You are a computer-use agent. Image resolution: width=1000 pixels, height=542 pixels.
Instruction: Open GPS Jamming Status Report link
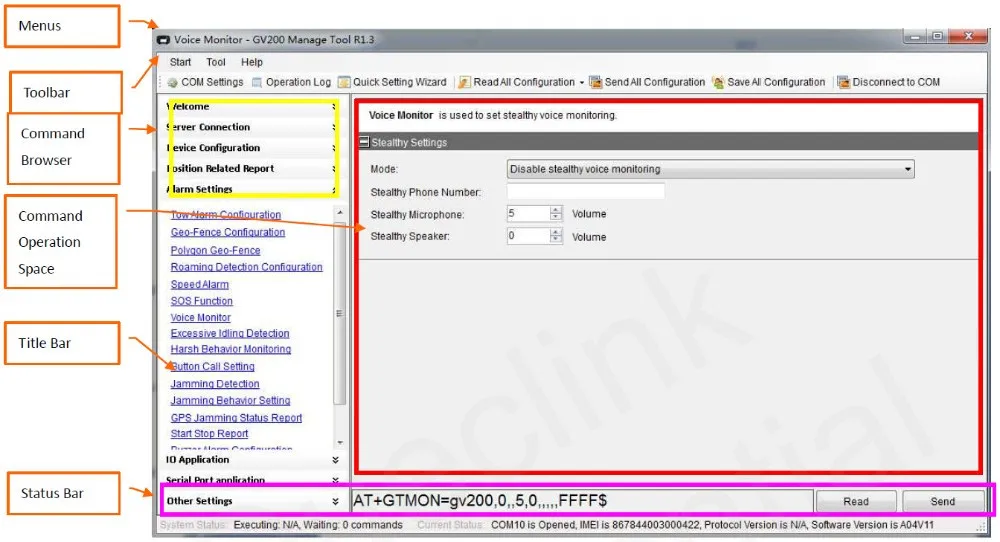pos(236,418)
